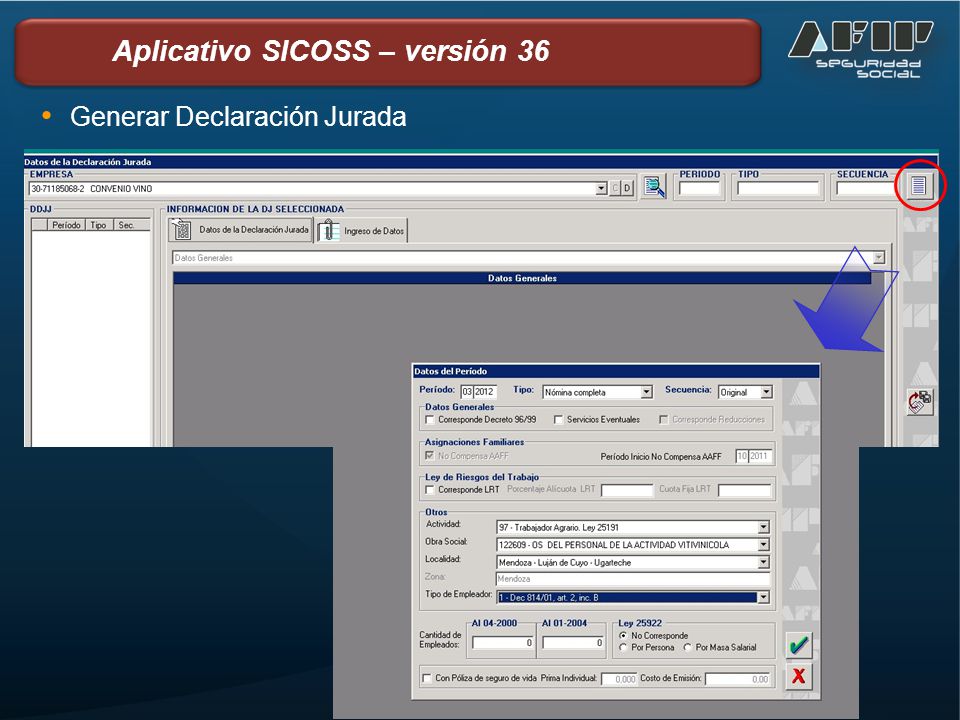Click the INFORMACION DE LA DJ SELECCIONADA label
960x720 pixels.
255,209
